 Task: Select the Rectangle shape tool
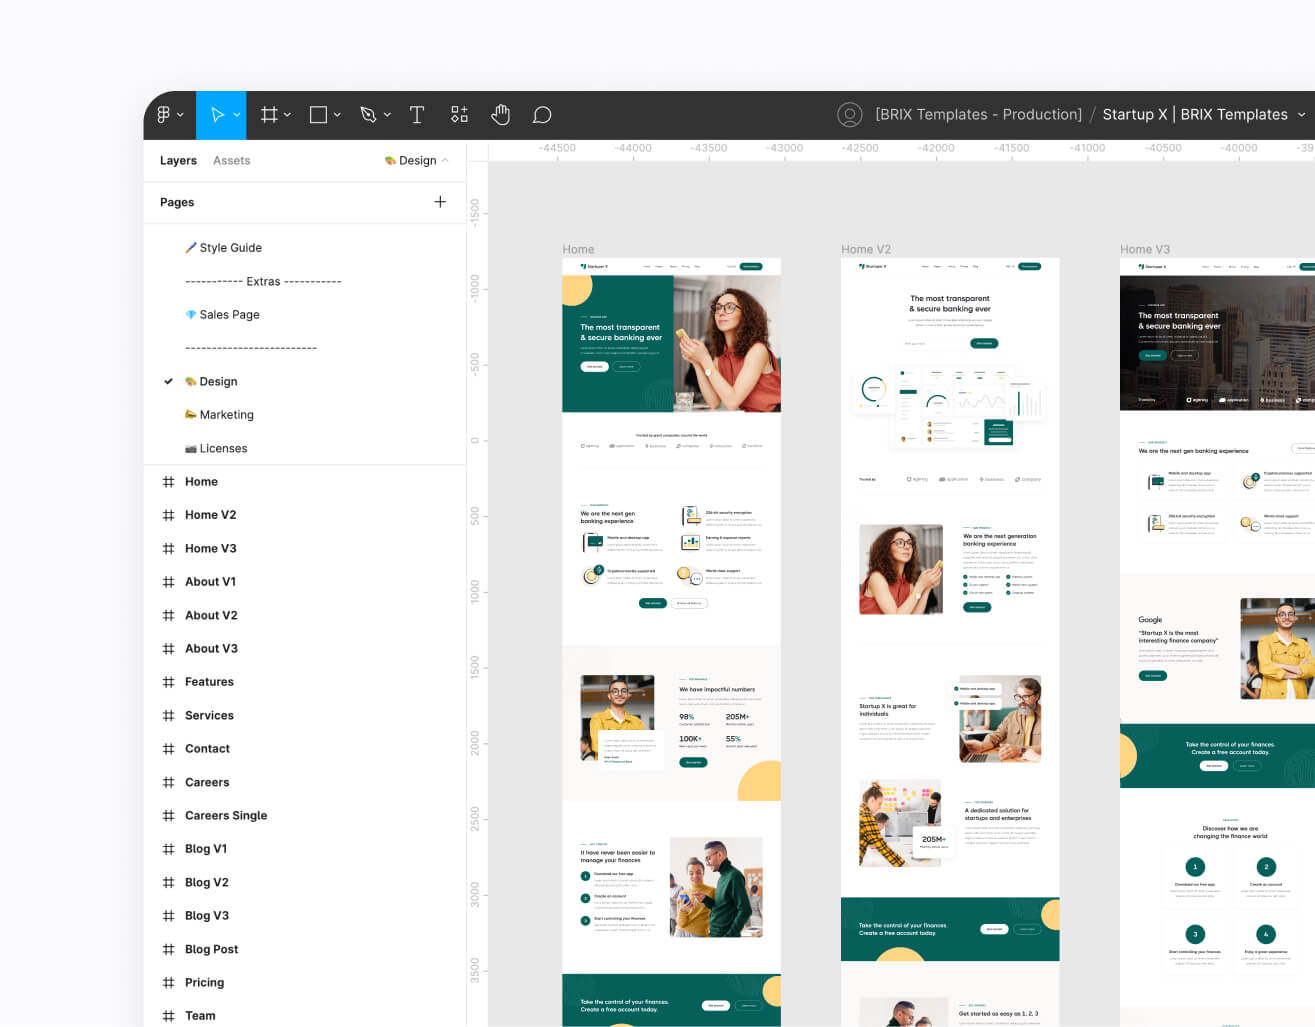pyautogui.click(x=317, y=114)
